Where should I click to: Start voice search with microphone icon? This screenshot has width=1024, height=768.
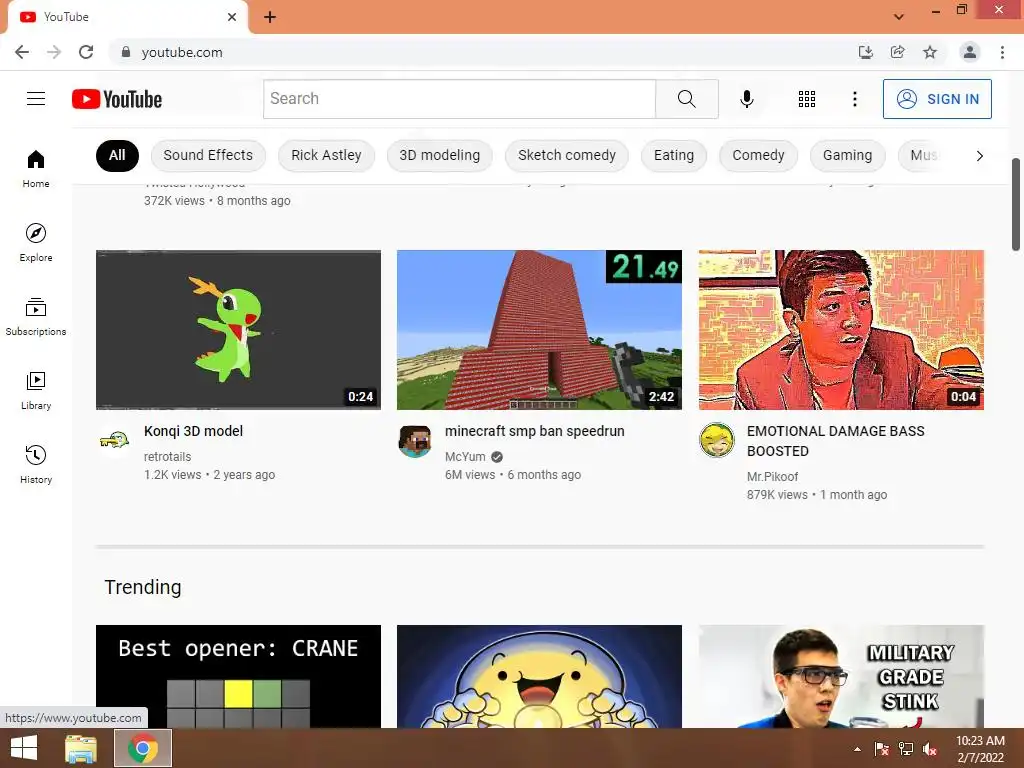pyautogui.click(x=746, y=99)
